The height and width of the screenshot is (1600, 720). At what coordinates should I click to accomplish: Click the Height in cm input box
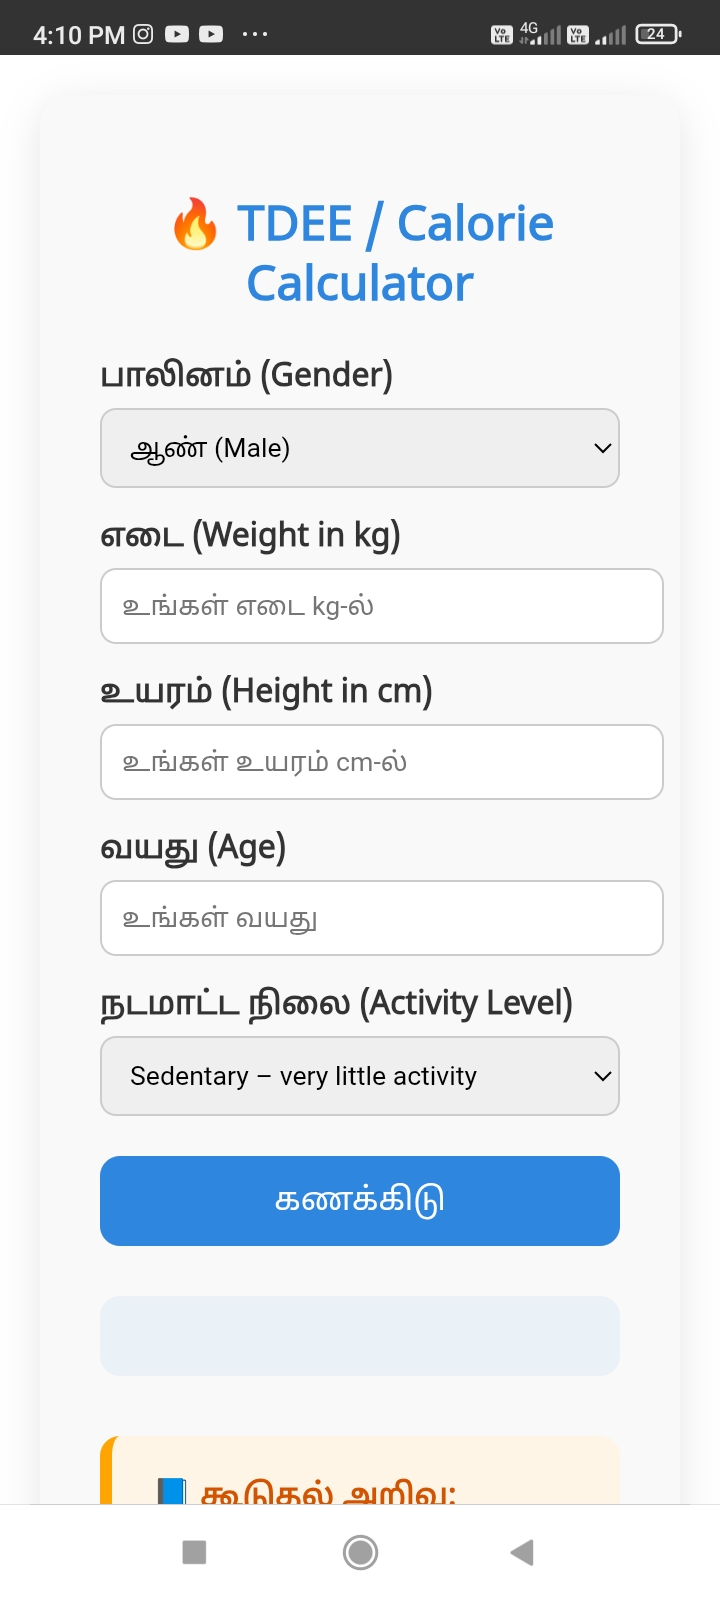[x=382, y=762]
